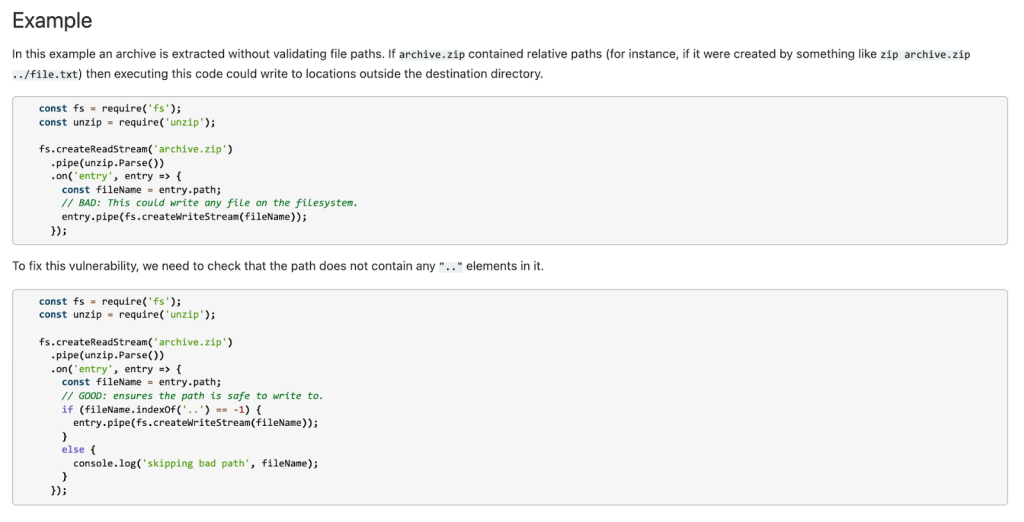
Task: Click the "if (fileName.indexOf('..') == -1)" line
Action: tap(161, 409)
